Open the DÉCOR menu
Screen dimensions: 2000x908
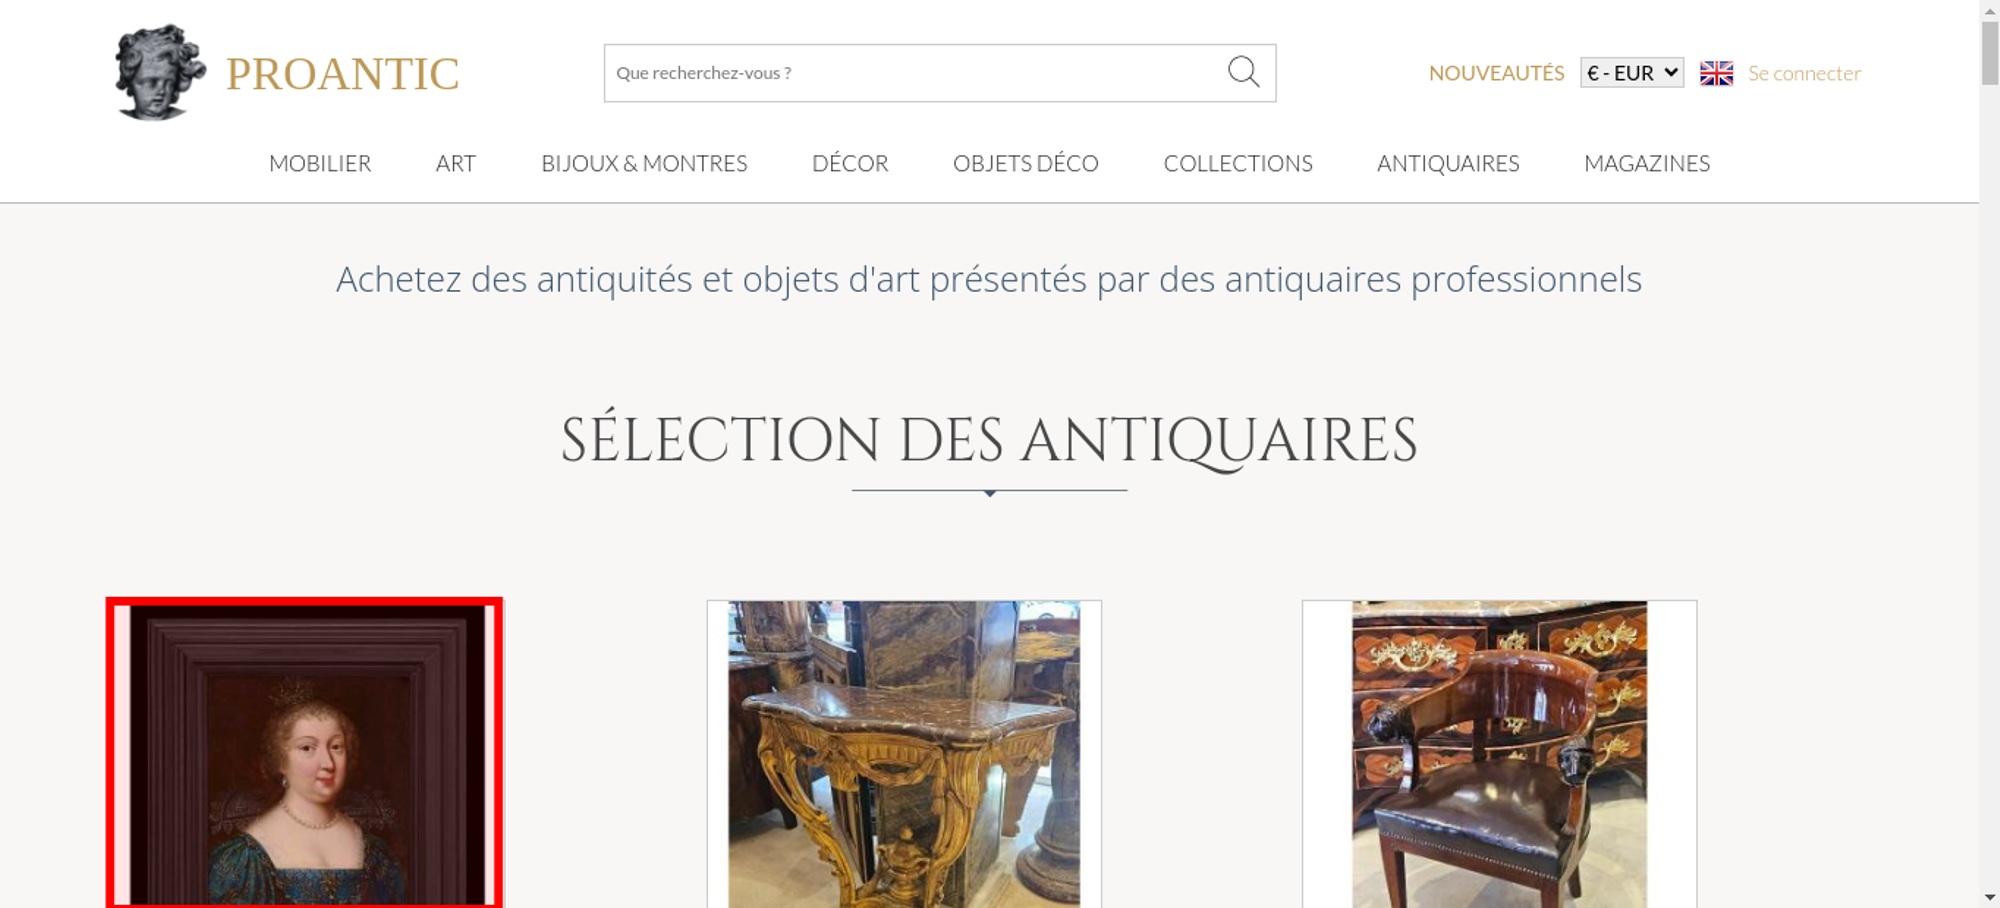pyautogui.click(x=850, y=163)
